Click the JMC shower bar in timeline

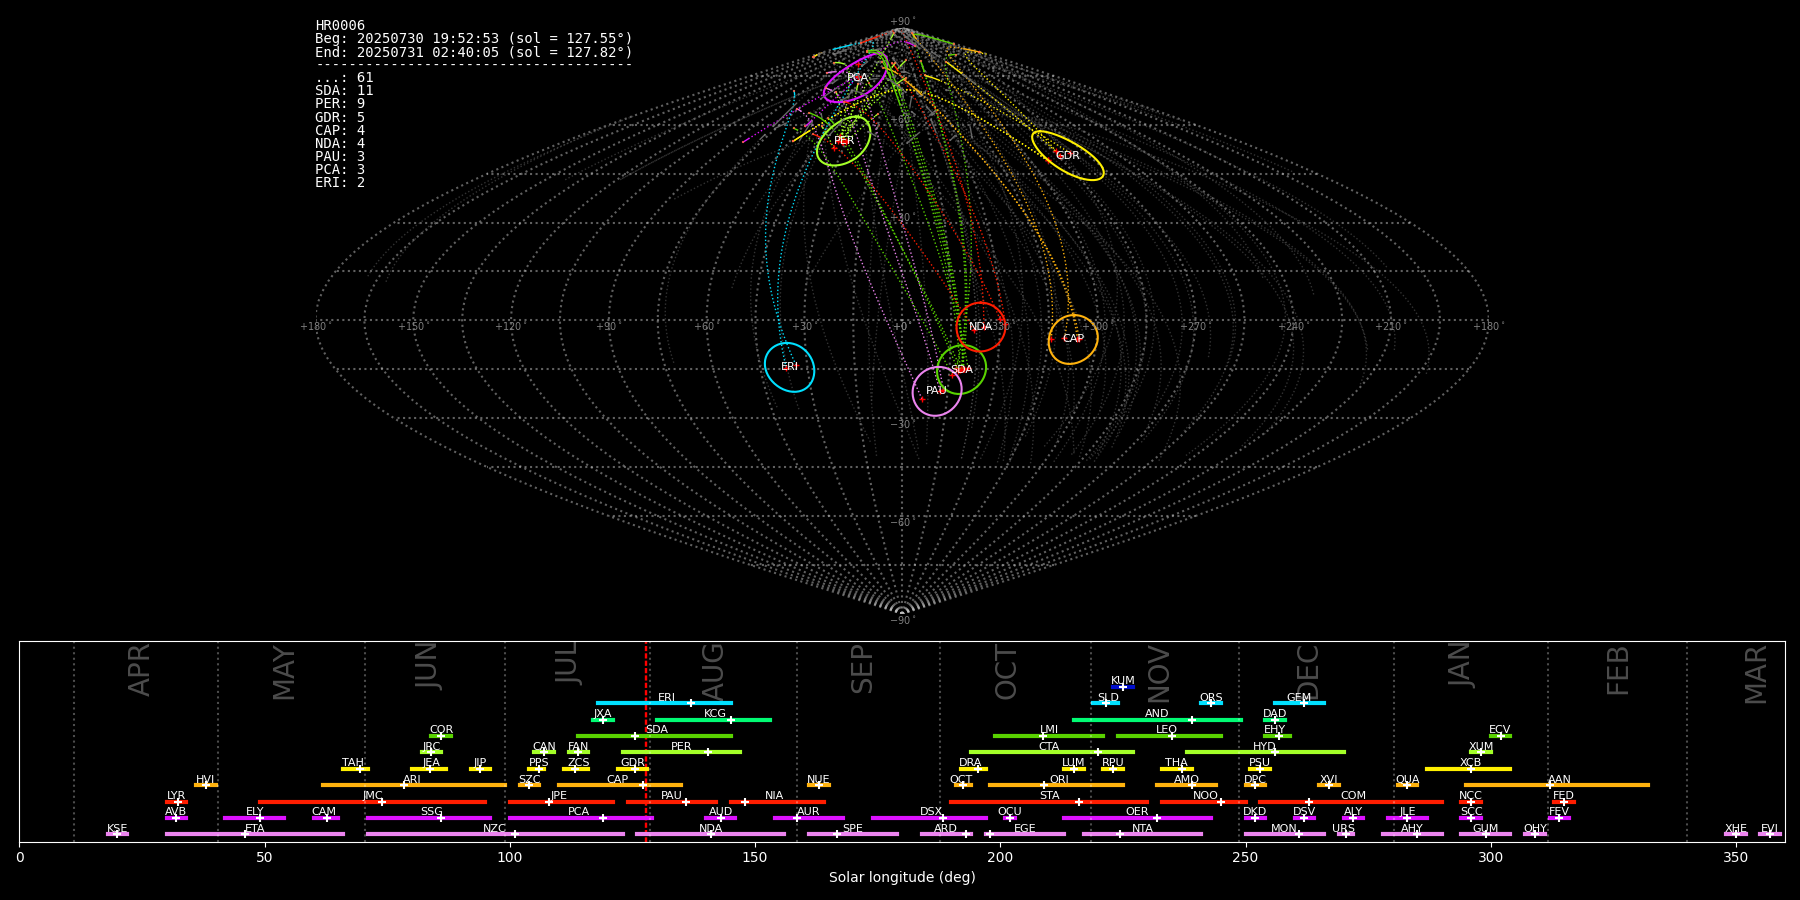click(373, 802)
